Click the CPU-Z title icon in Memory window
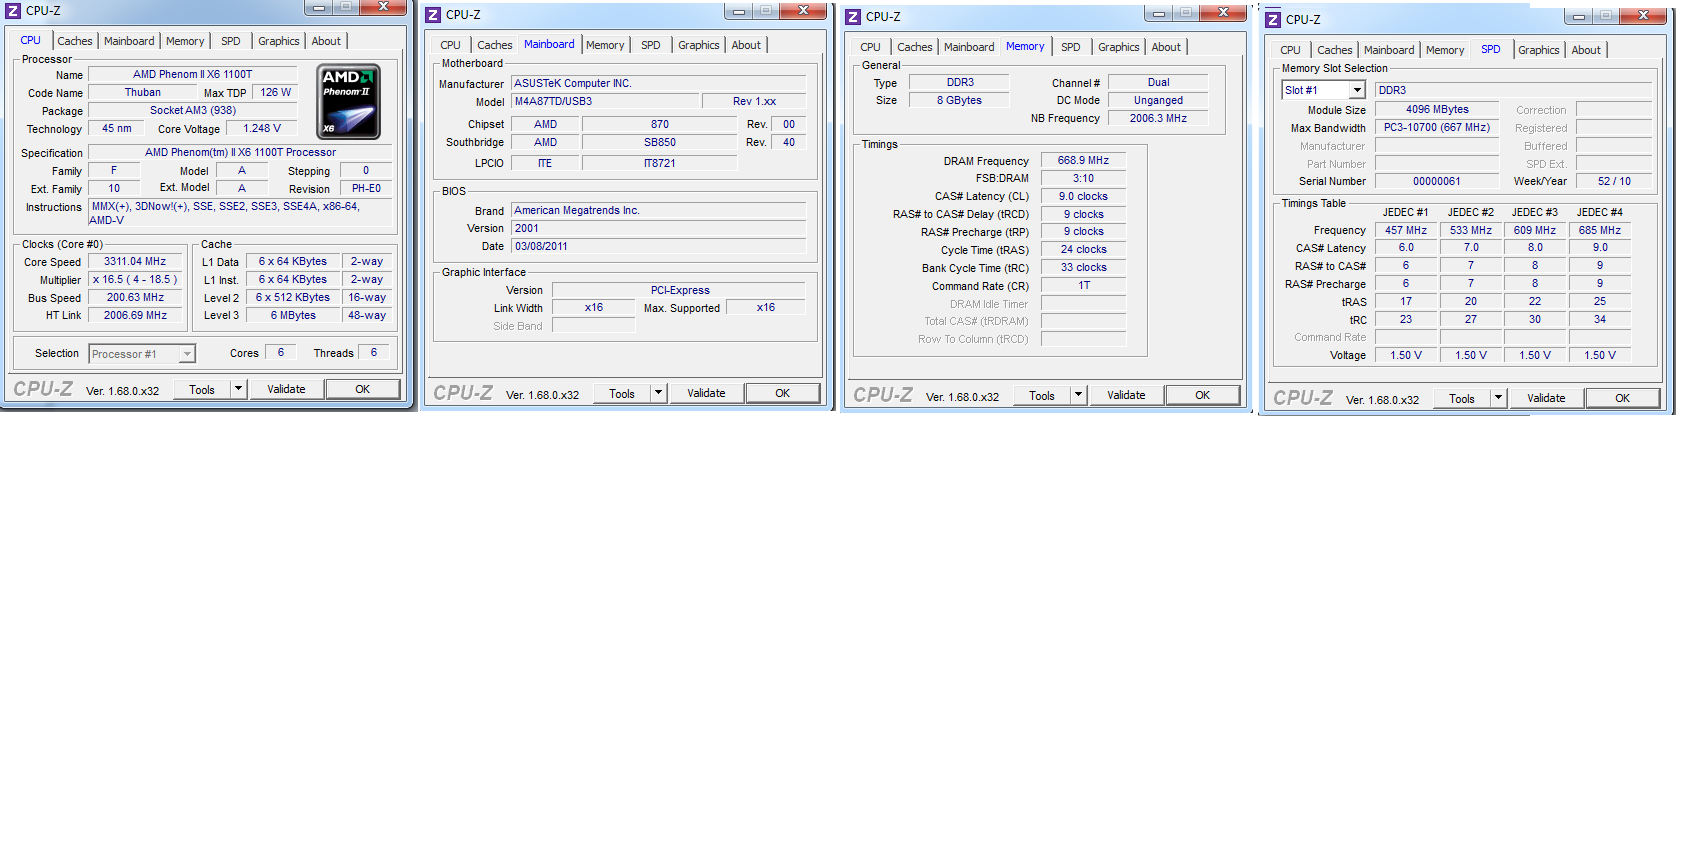The image size is (1695, 866). 853,17
